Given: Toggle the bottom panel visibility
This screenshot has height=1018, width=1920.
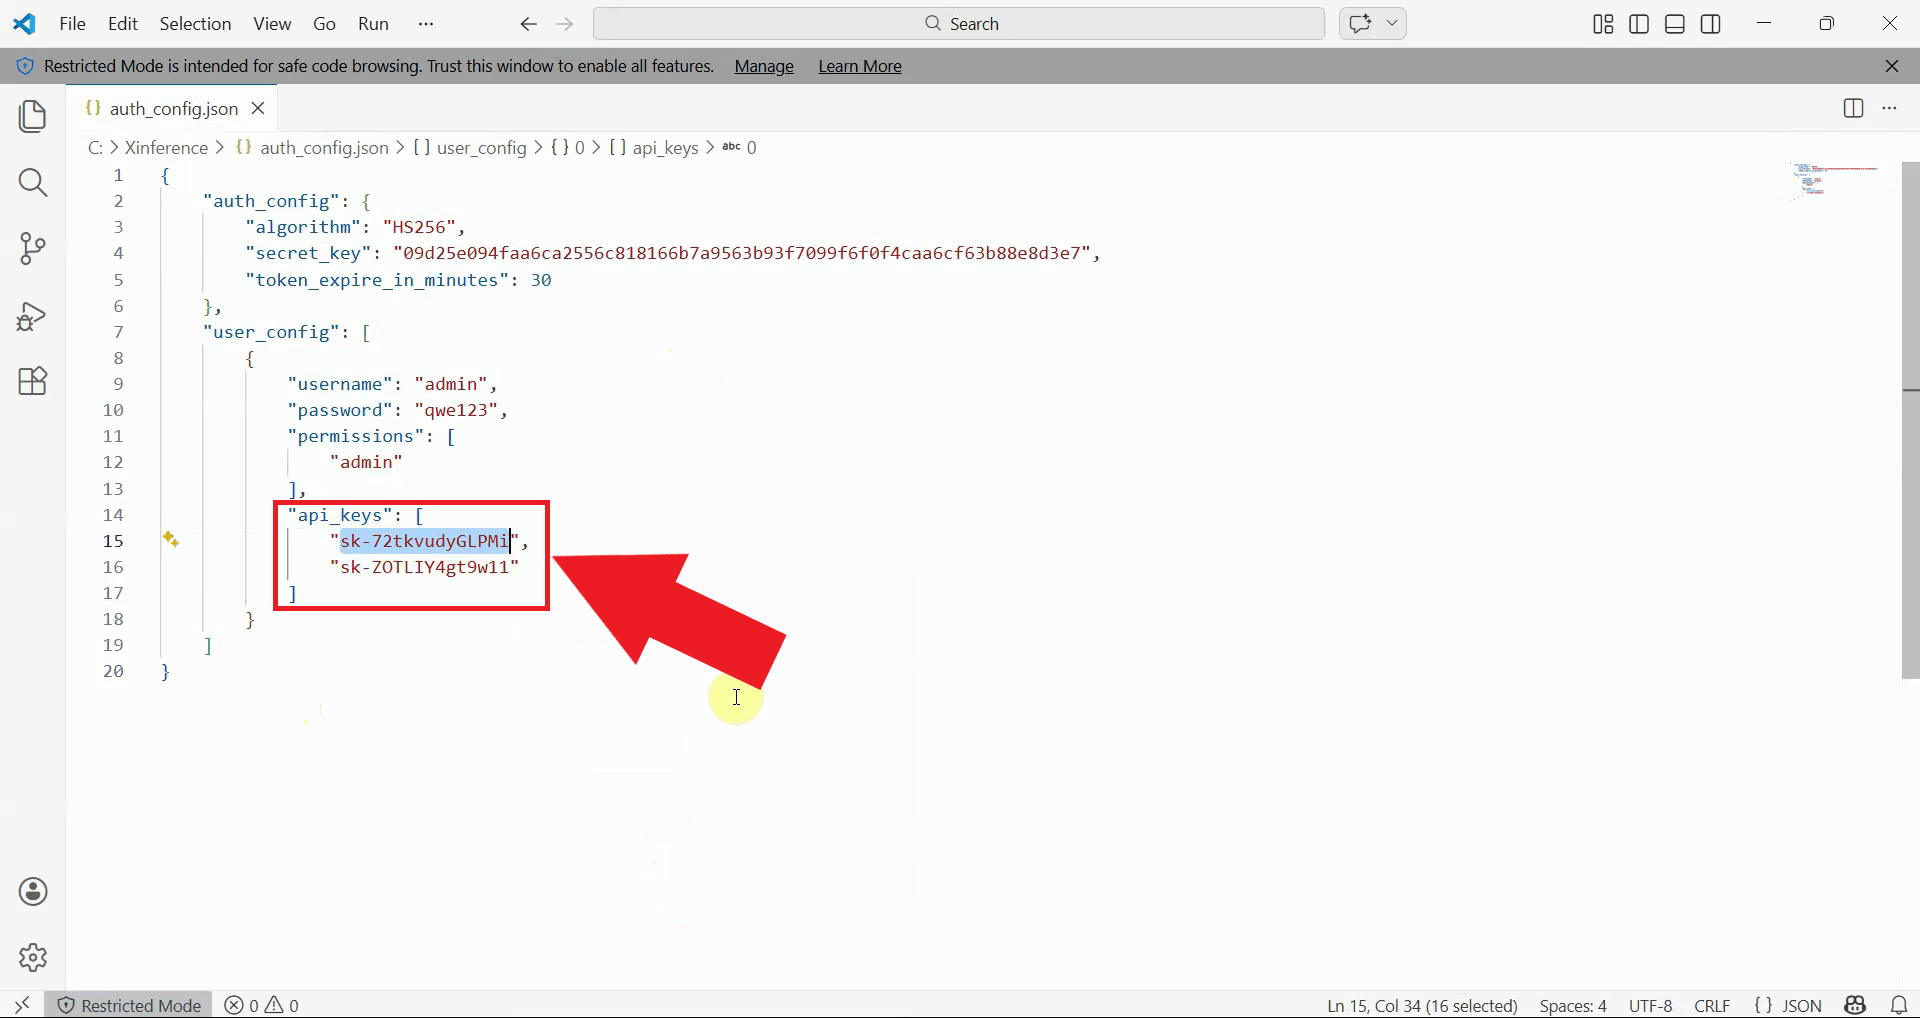Looking at the screenshot, I should click(1673, 23).
